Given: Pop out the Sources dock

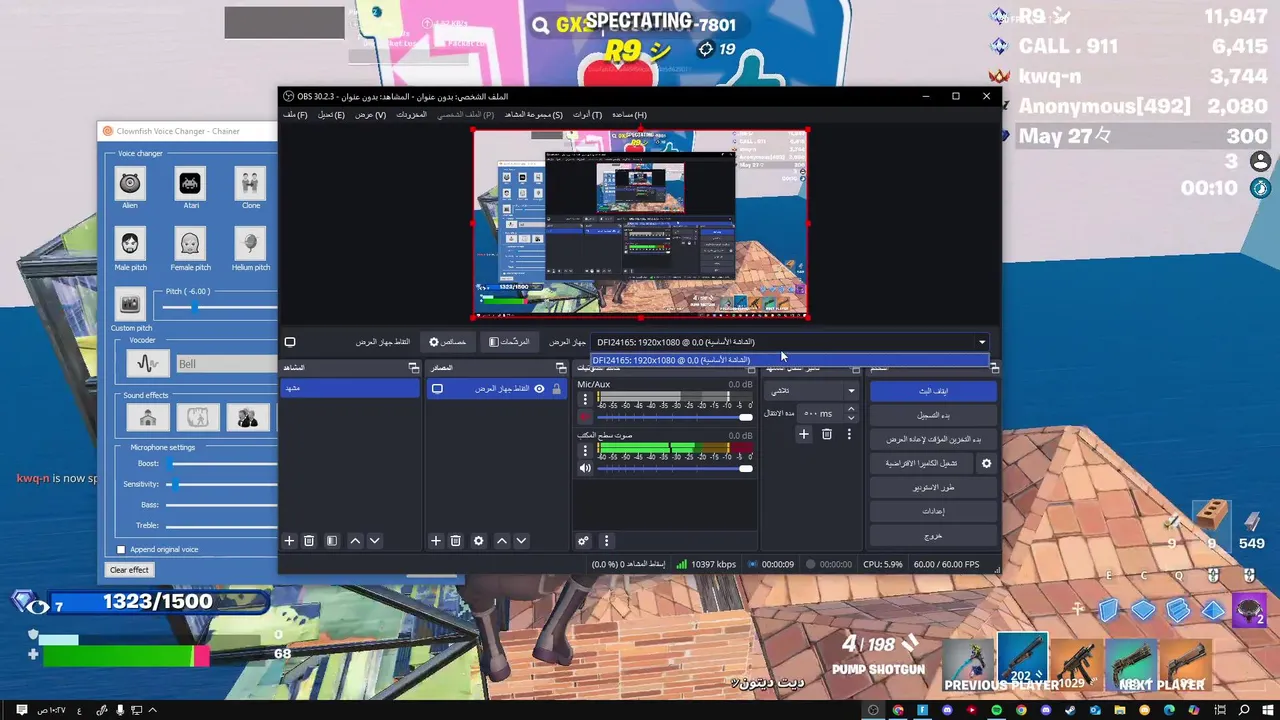Looking at the screenshot, I should click(561, 368).
